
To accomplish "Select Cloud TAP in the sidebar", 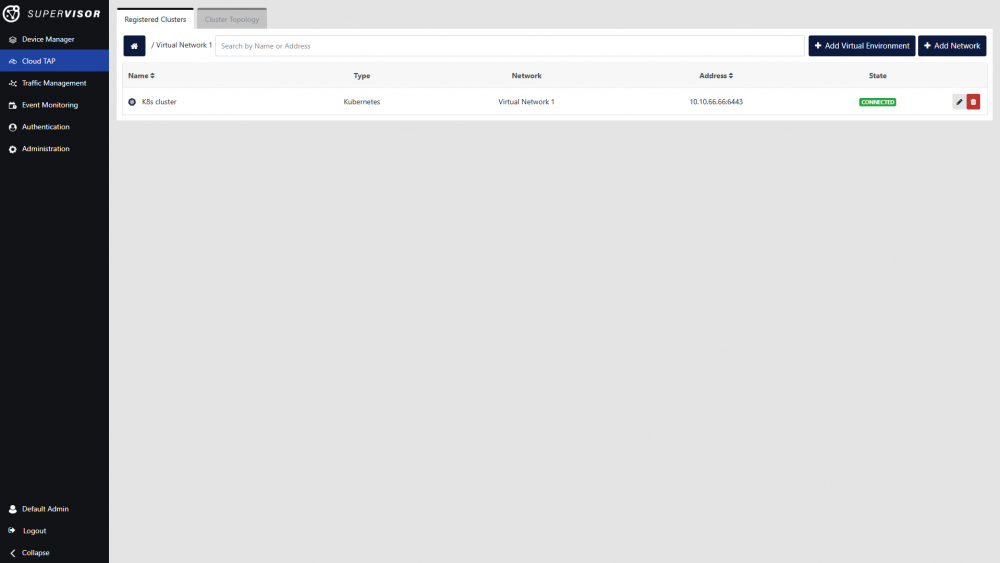I will (39, 61).
